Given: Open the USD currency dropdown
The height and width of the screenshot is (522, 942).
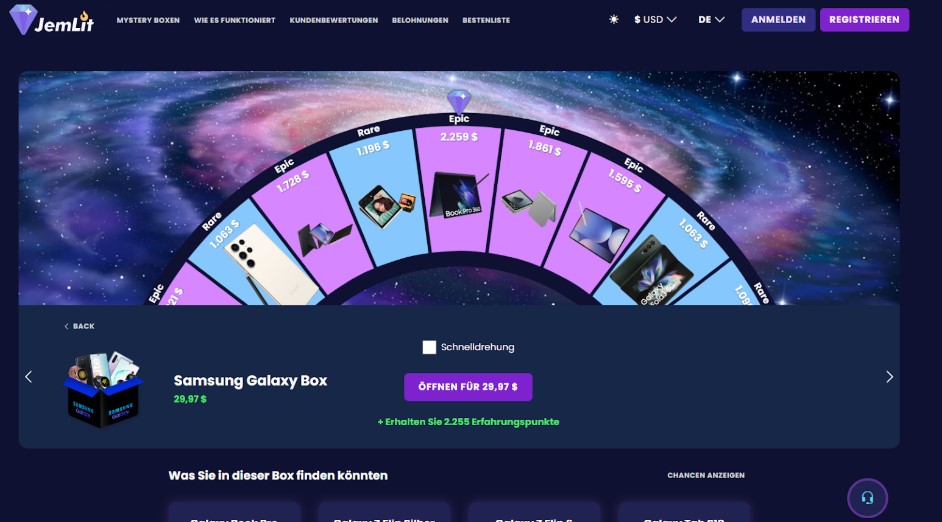Looking at the screenshot, I should (x=655, y=19).
